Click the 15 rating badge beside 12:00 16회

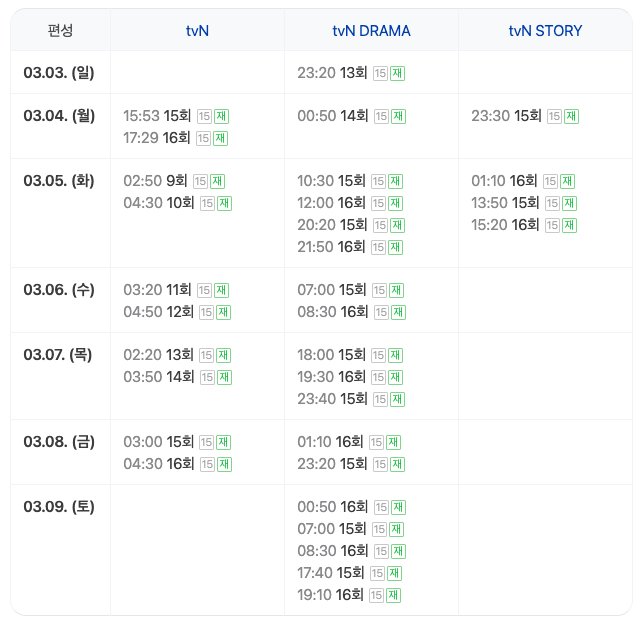click(378, 203)
